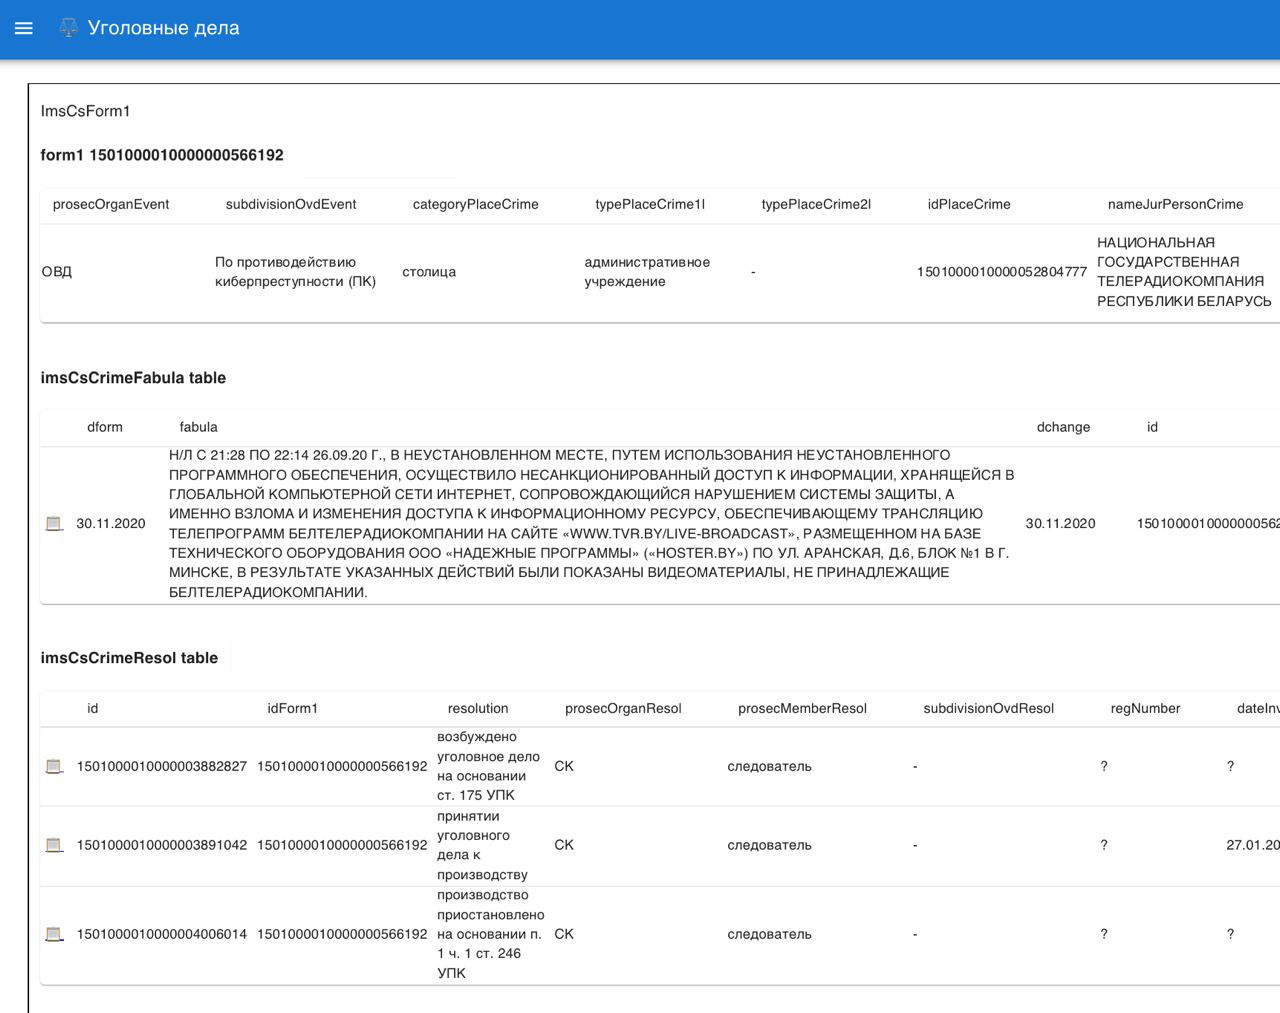Click the fabula text paragraph
This screenshot has width=1280, height=1013.
(x=592, y=524)
